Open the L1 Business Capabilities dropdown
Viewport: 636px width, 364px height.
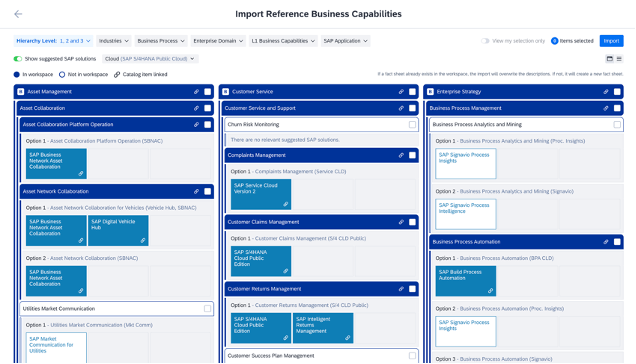coord(283,41)
